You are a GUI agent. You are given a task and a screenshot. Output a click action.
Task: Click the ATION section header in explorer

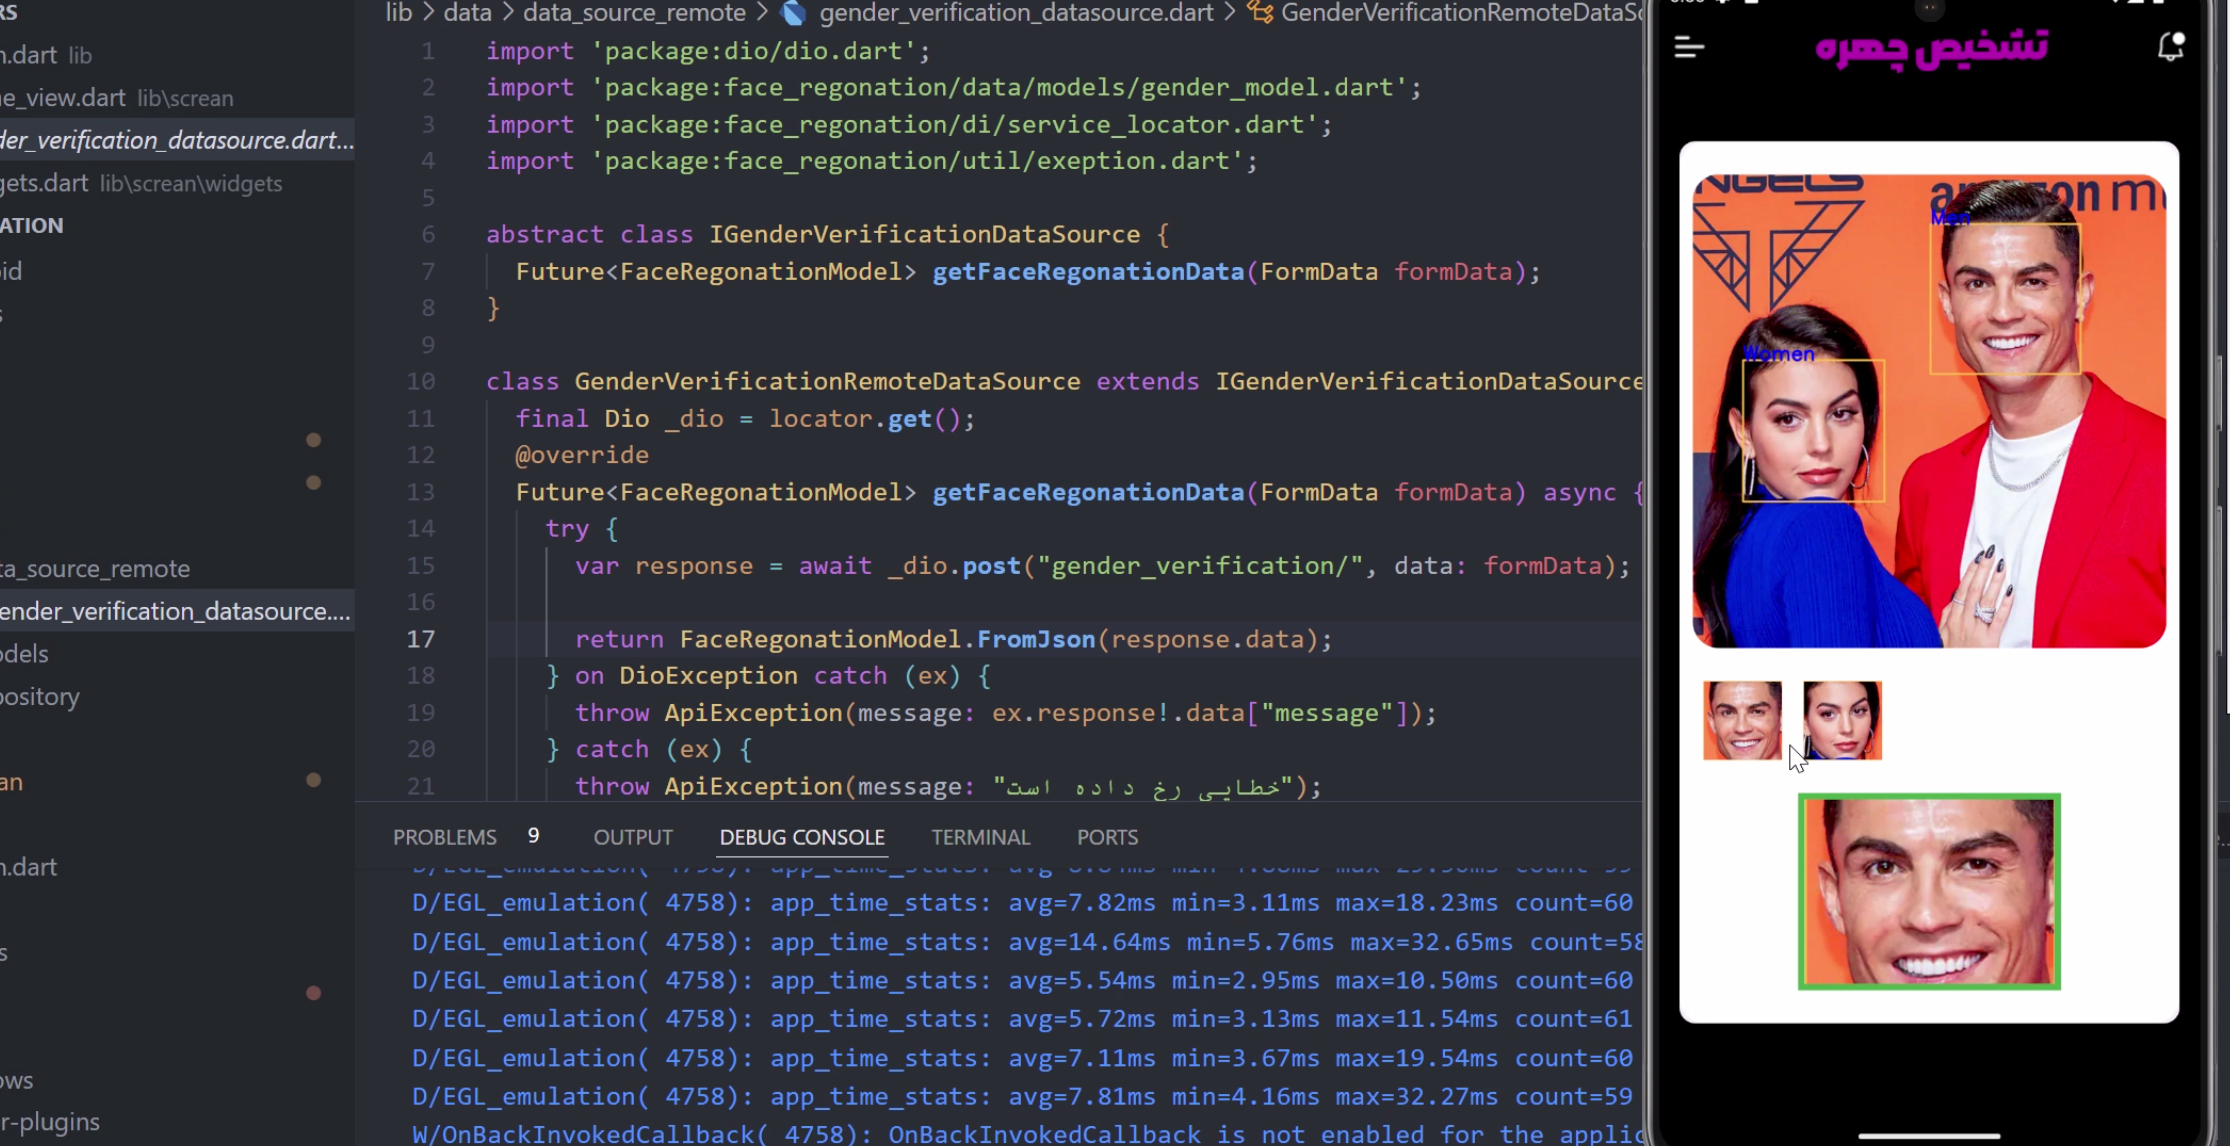point(31,225)
